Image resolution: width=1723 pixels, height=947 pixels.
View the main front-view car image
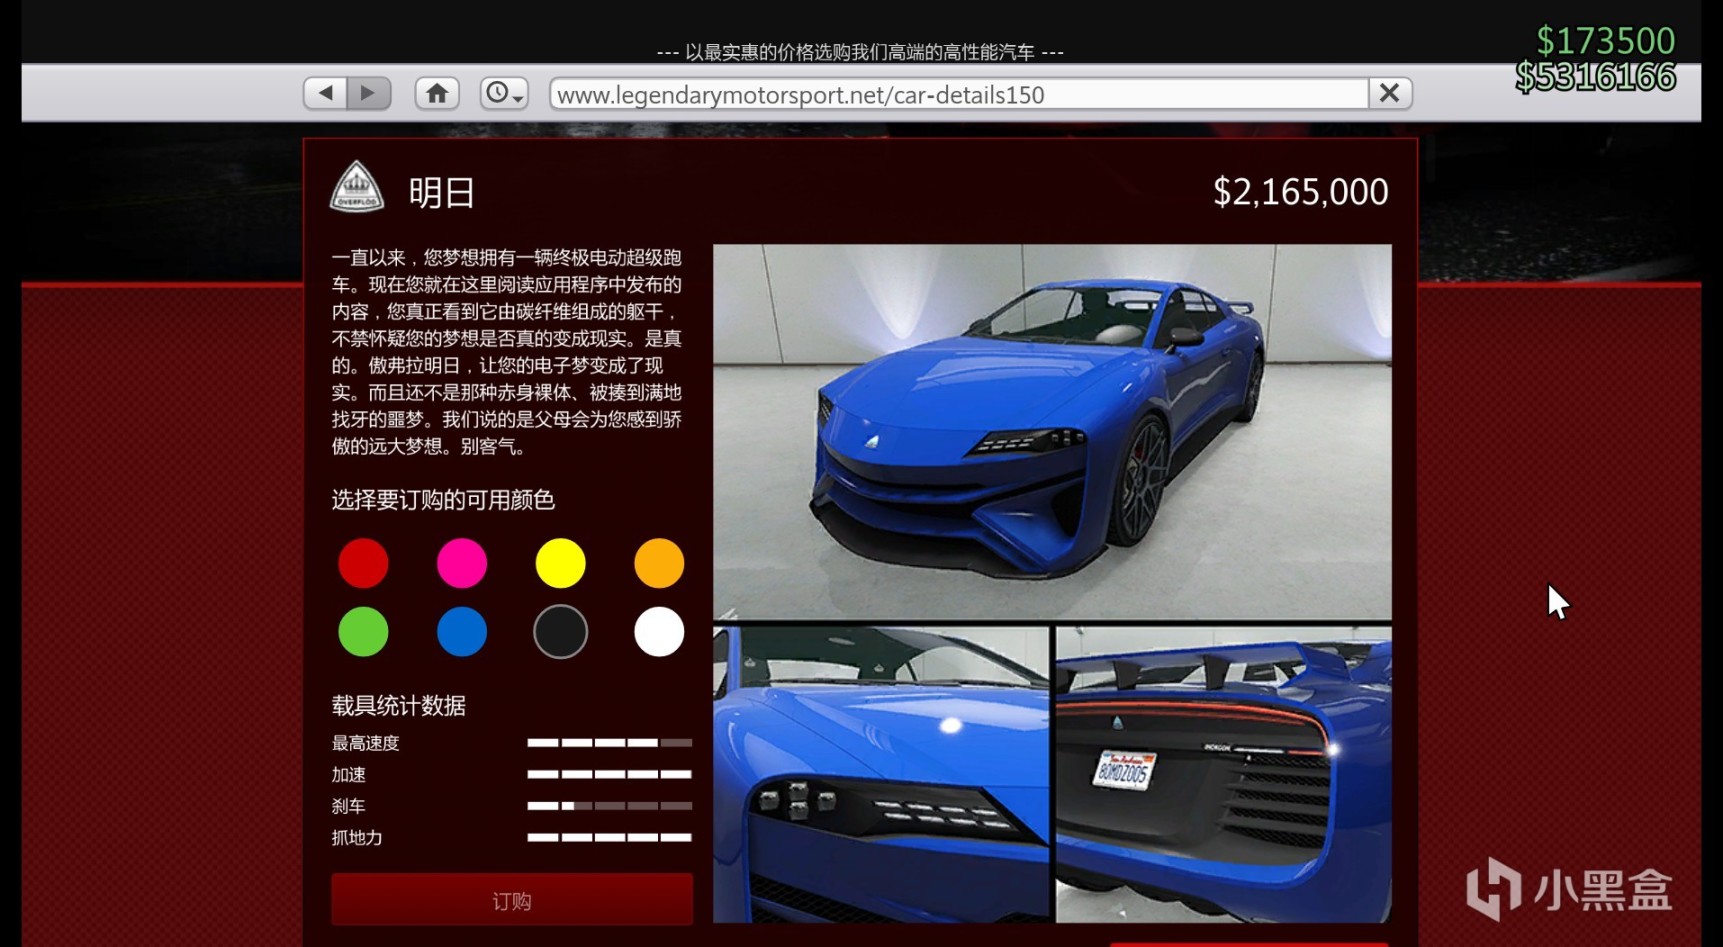pyautogui.click(x=1052, y=432)
